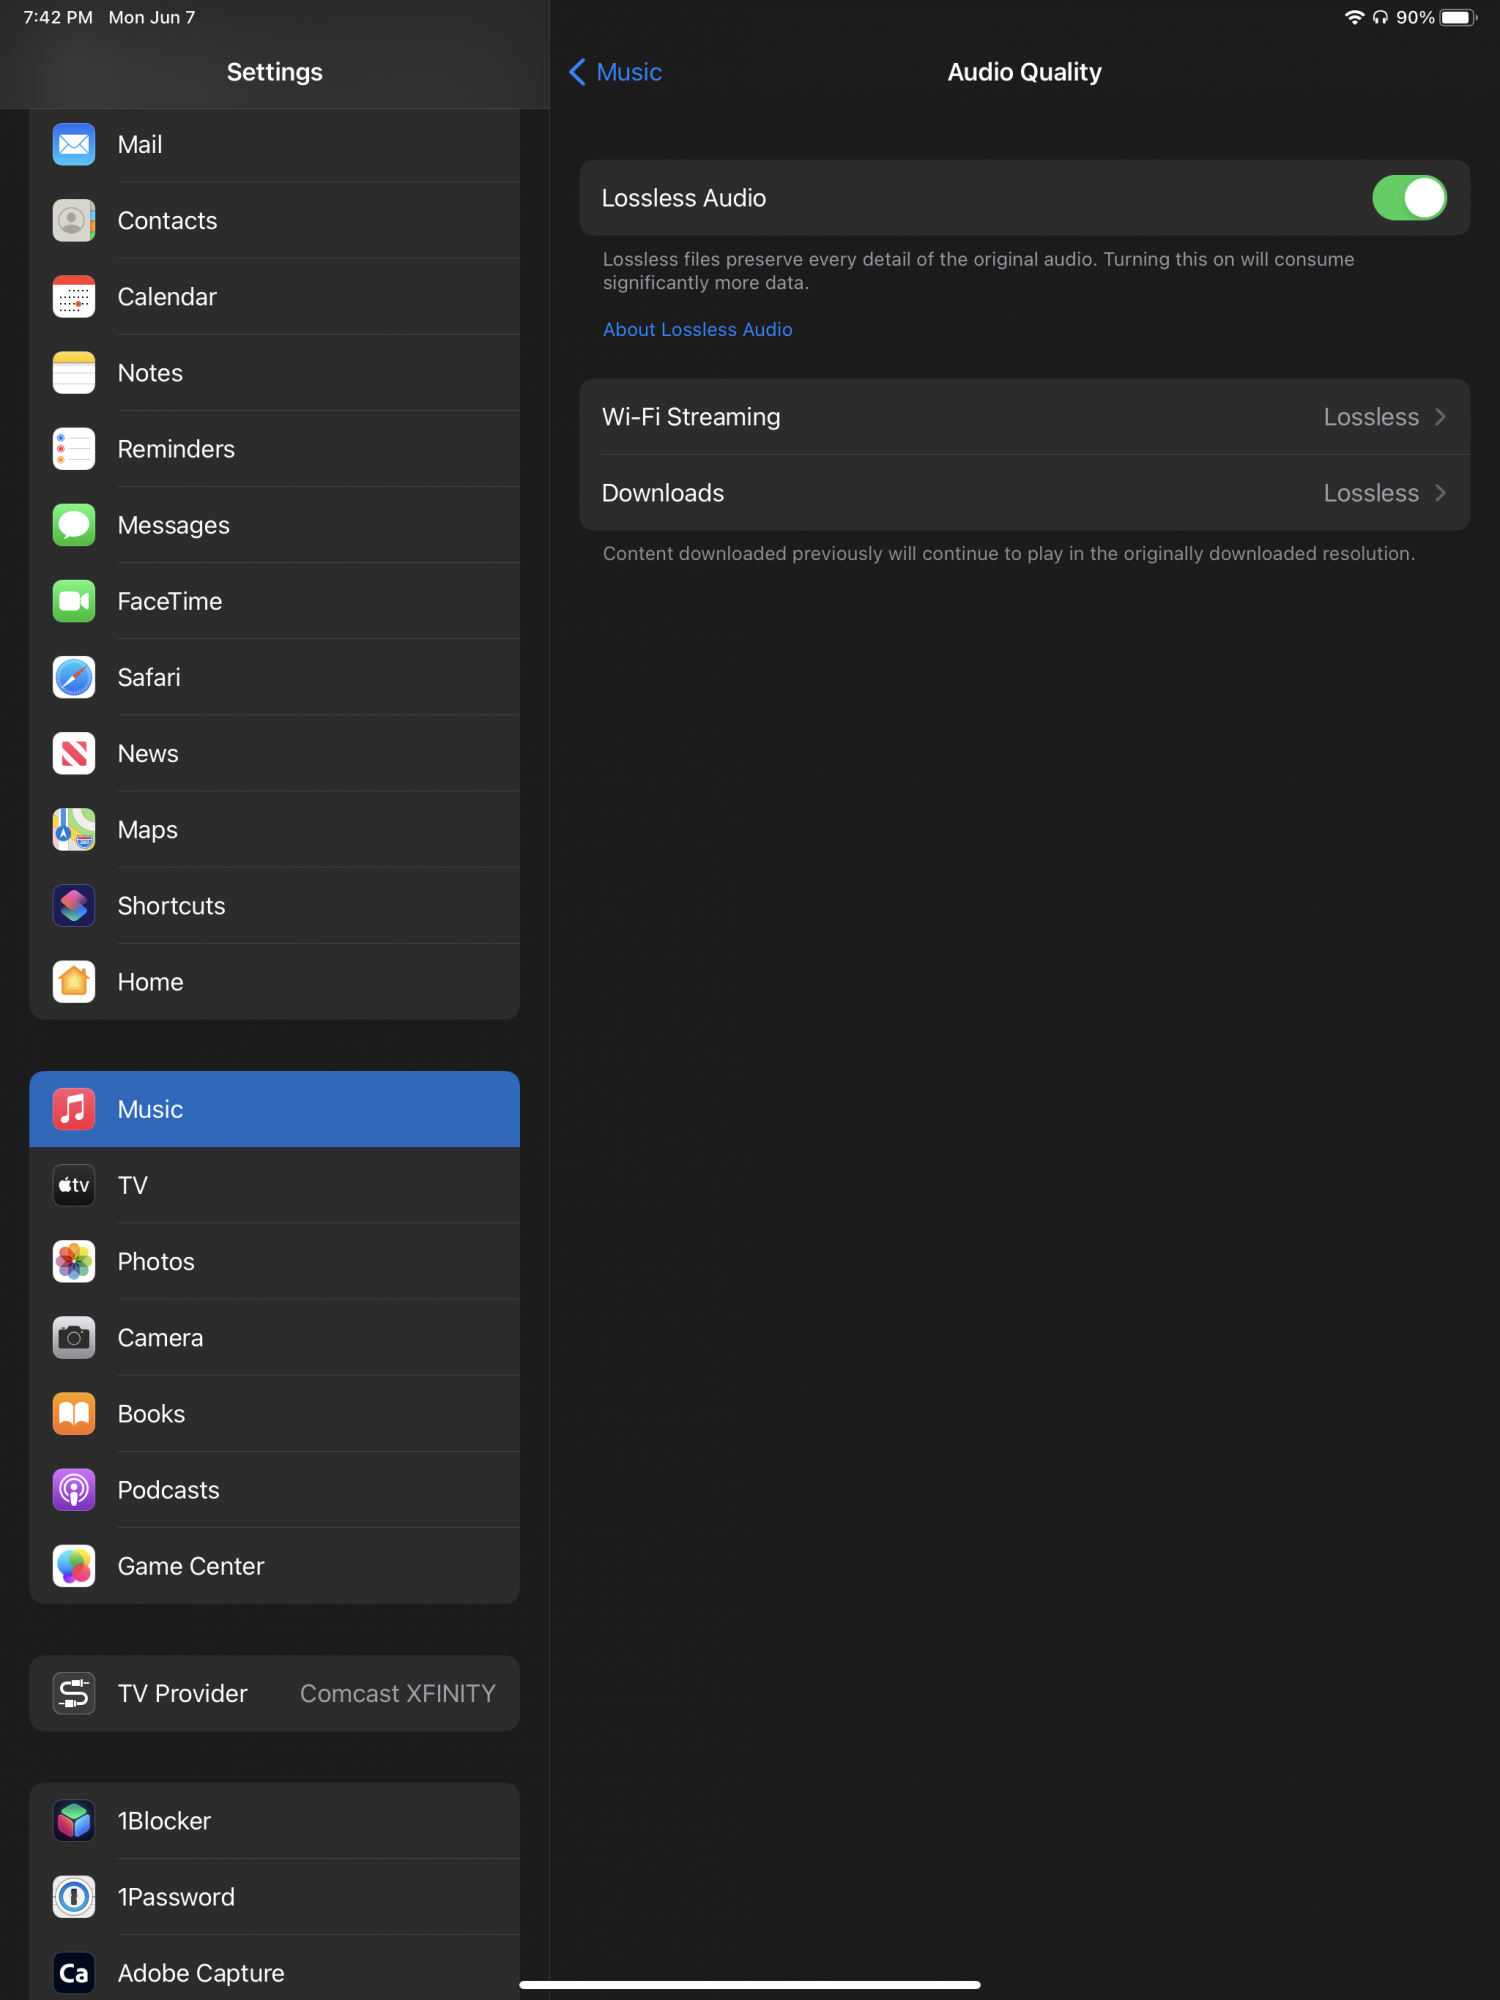Go back to Music settings
This screenshot has width=1500, height=2000.
tap(615, 72)
